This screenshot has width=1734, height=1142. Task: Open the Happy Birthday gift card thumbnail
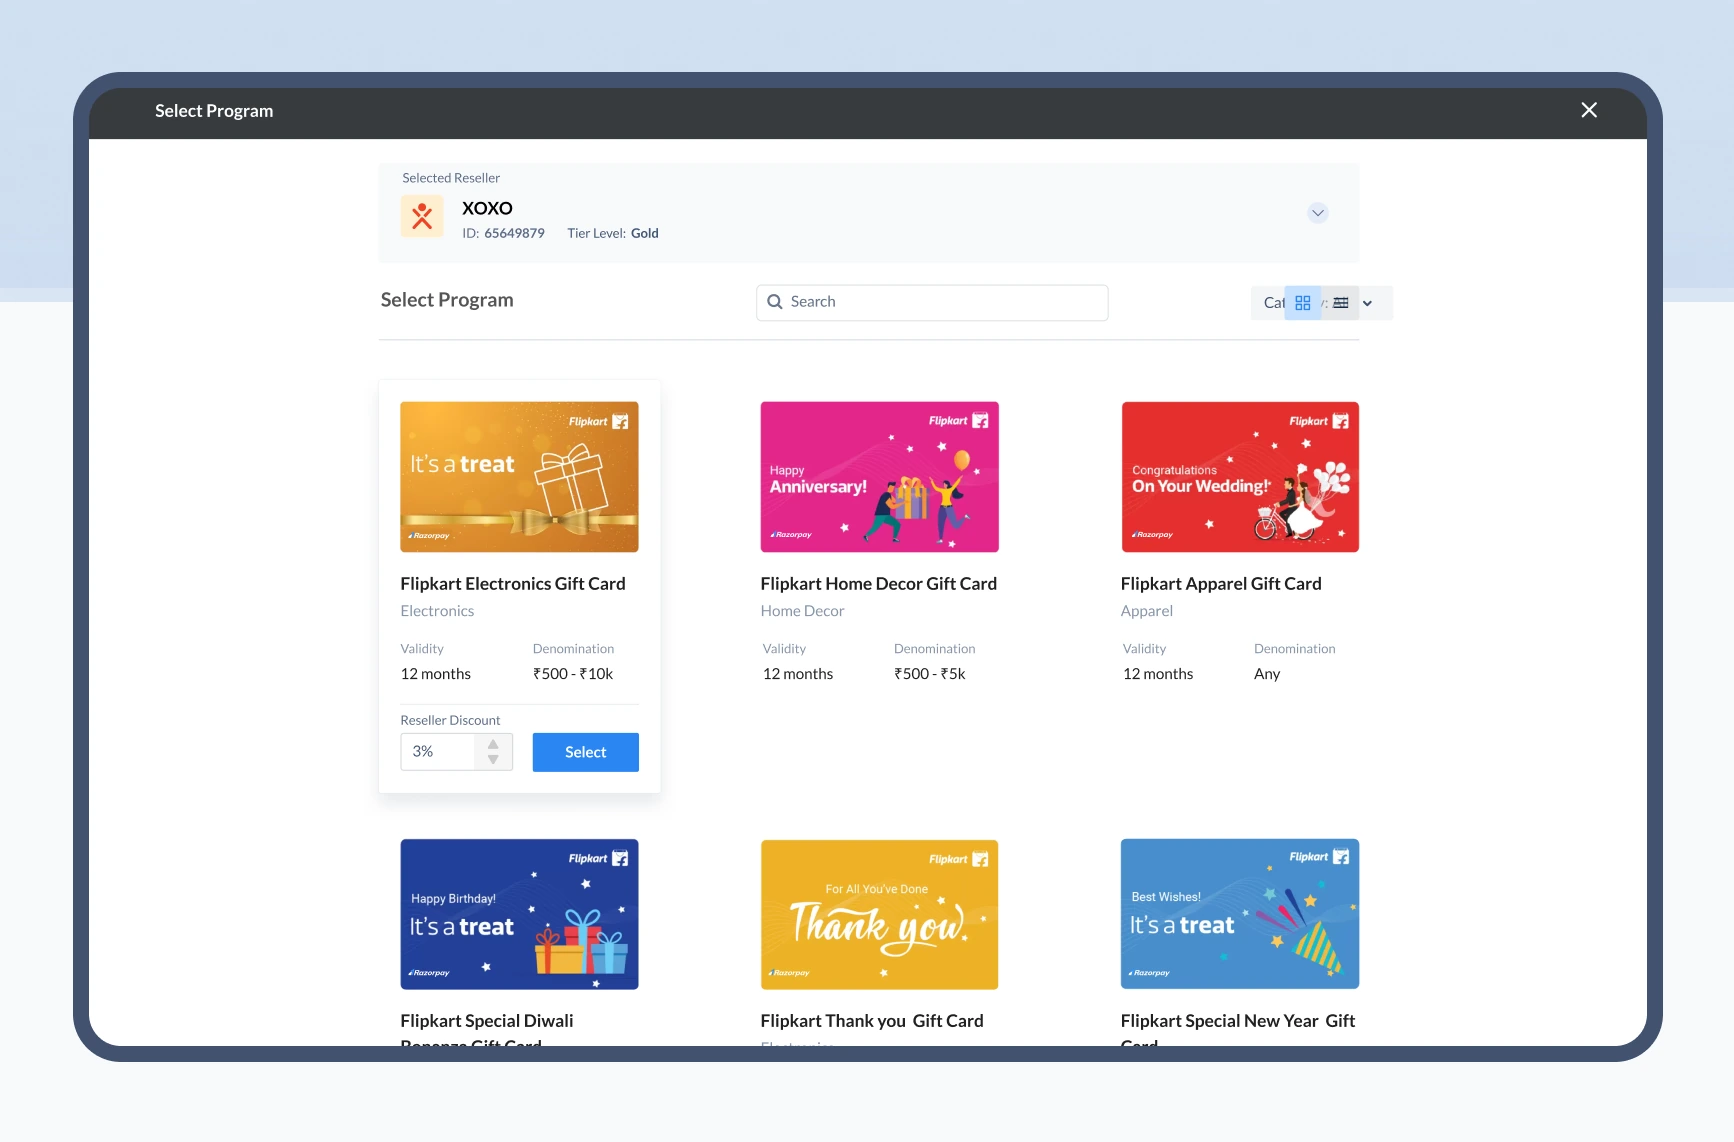[519, 914]
